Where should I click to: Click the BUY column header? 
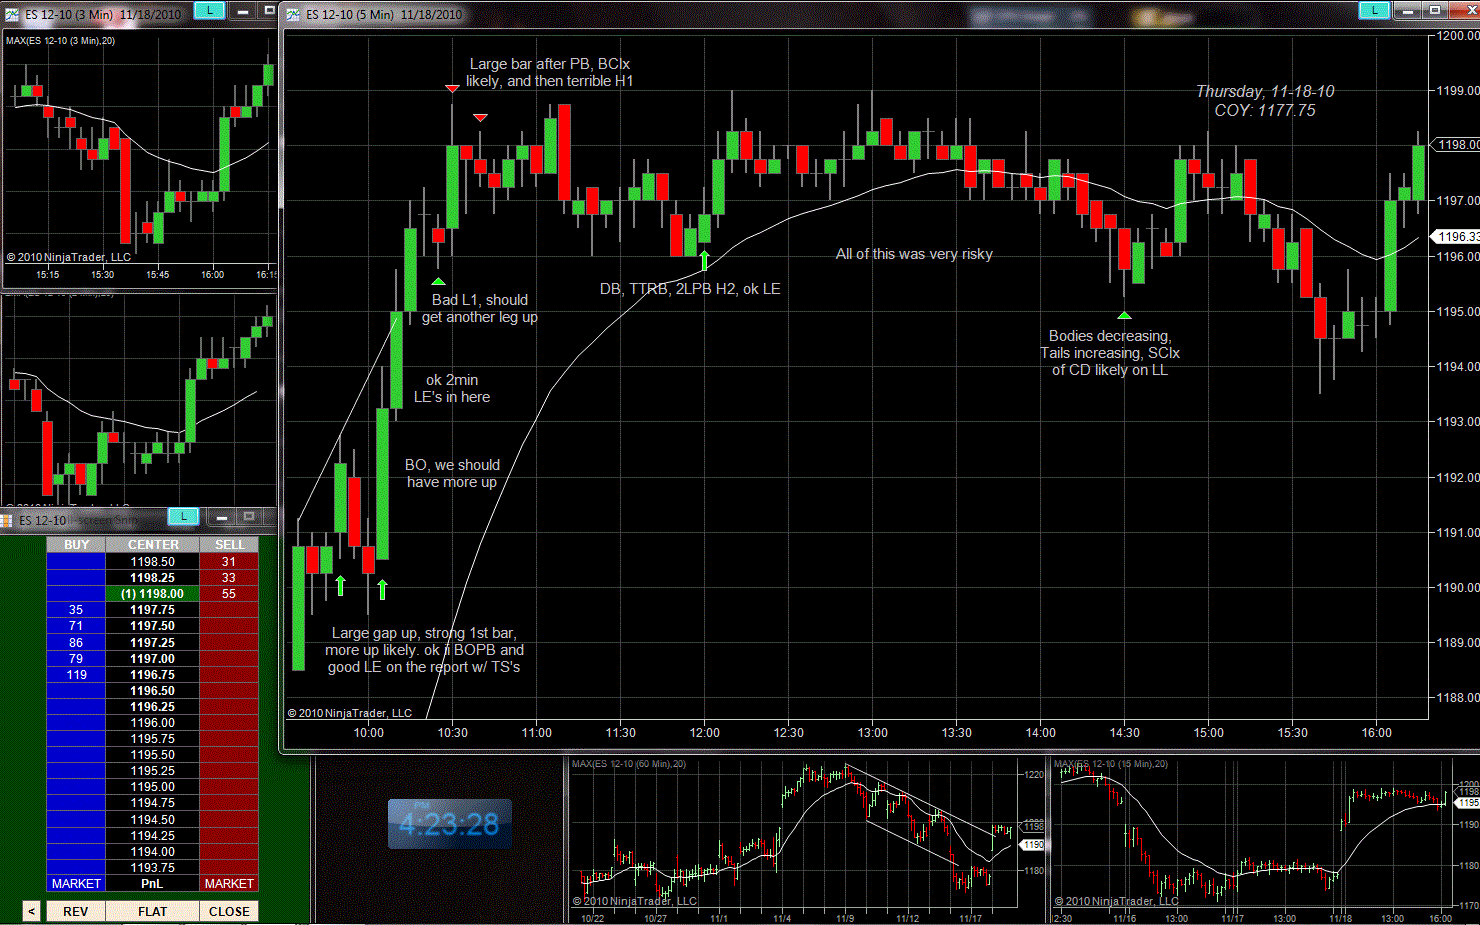76,544
